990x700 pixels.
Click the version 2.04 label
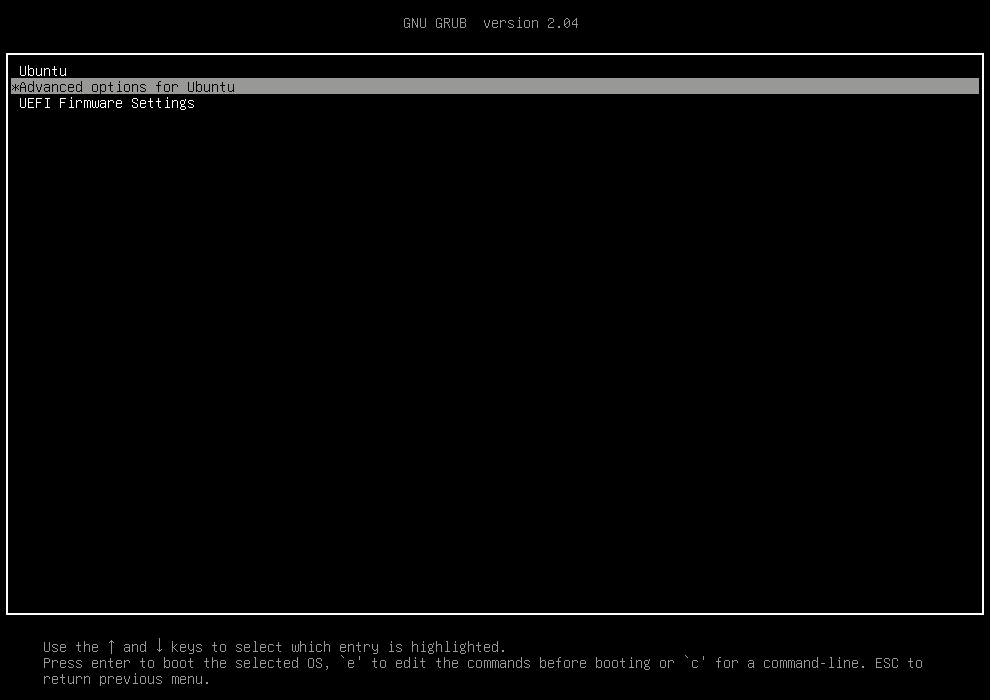530,23
